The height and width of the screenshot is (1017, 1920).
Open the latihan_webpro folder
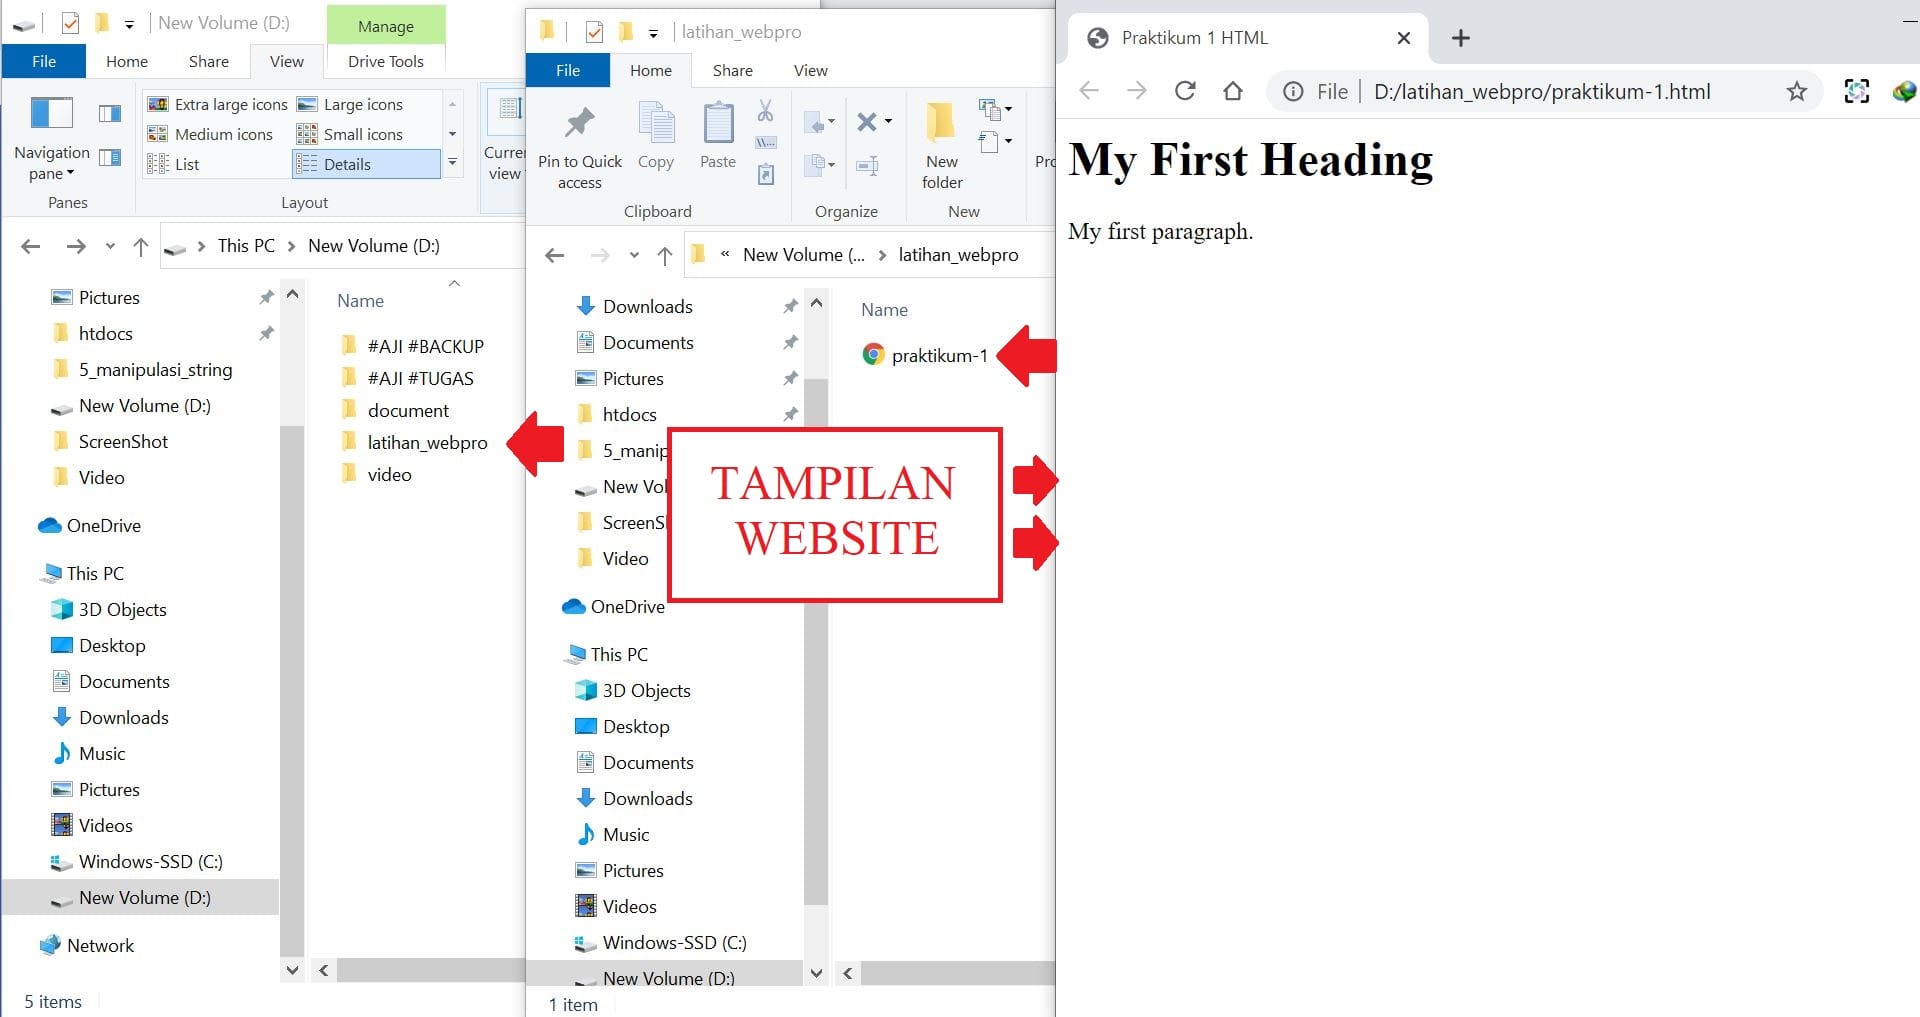[x=426, y=442]
